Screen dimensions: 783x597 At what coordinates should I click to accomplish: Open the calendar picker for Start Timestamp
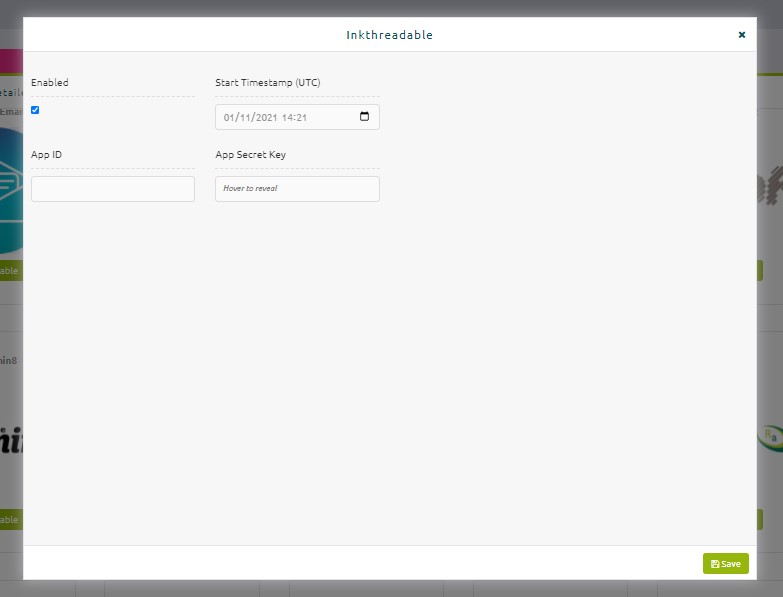[365, 116]
